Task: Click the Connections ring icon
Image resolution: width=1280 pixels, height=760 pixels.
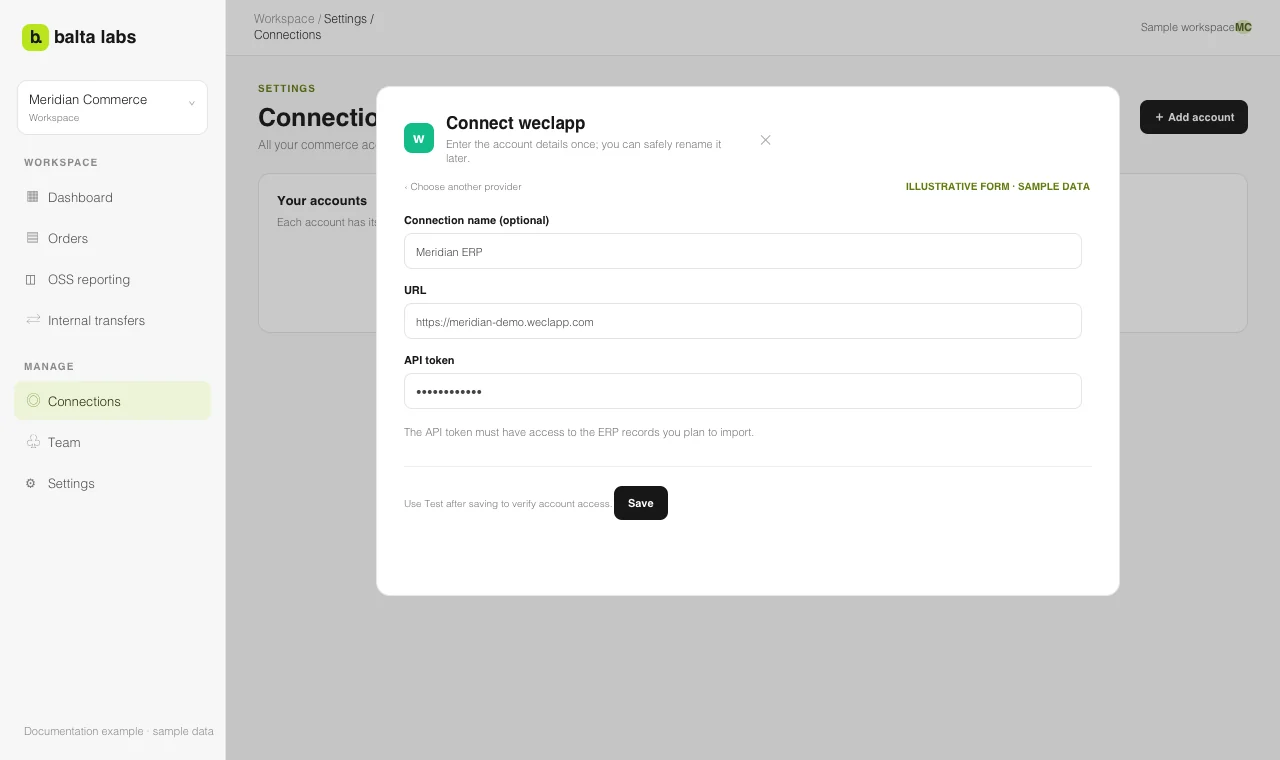Action: click(32, 401)
